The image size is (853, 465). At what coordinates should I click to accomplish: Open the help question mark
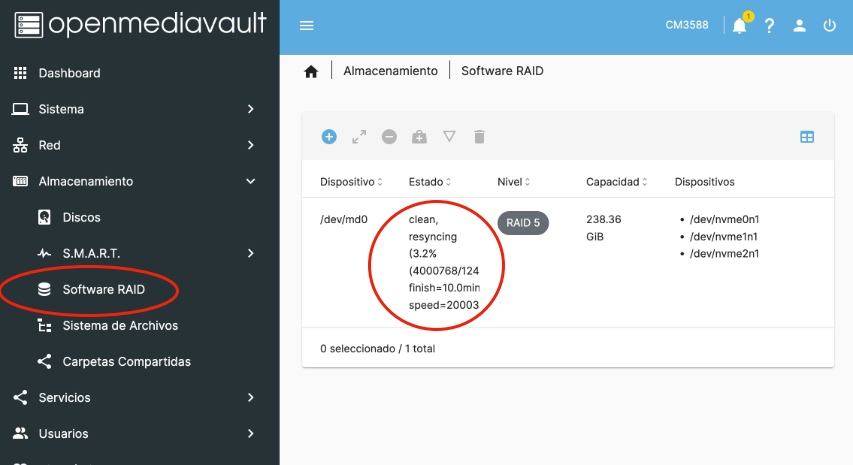click(x=769, y=26)
